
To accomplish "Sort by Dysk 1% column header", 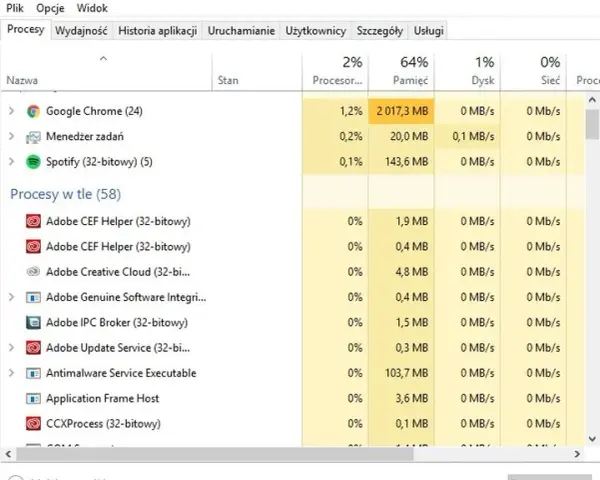I will [x=467, y=71].
